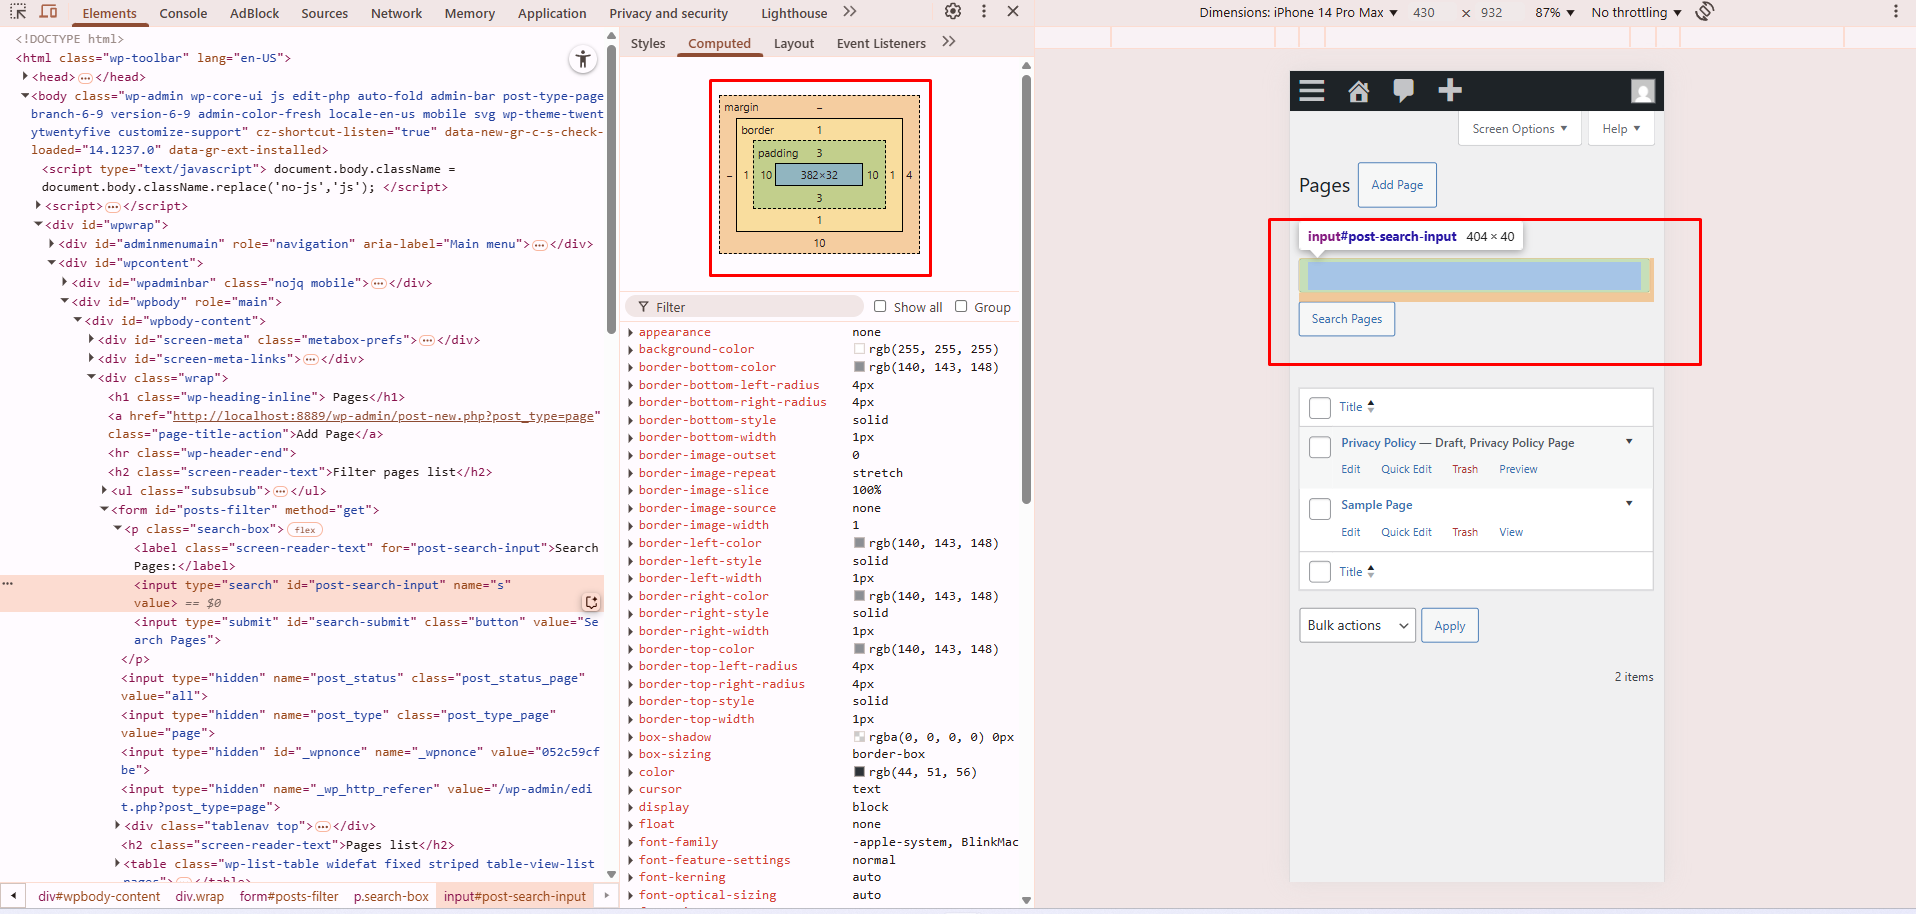Check the Sample Page row checkbox
Viewport: 1916px width, 914px height.
[1320, 509]
